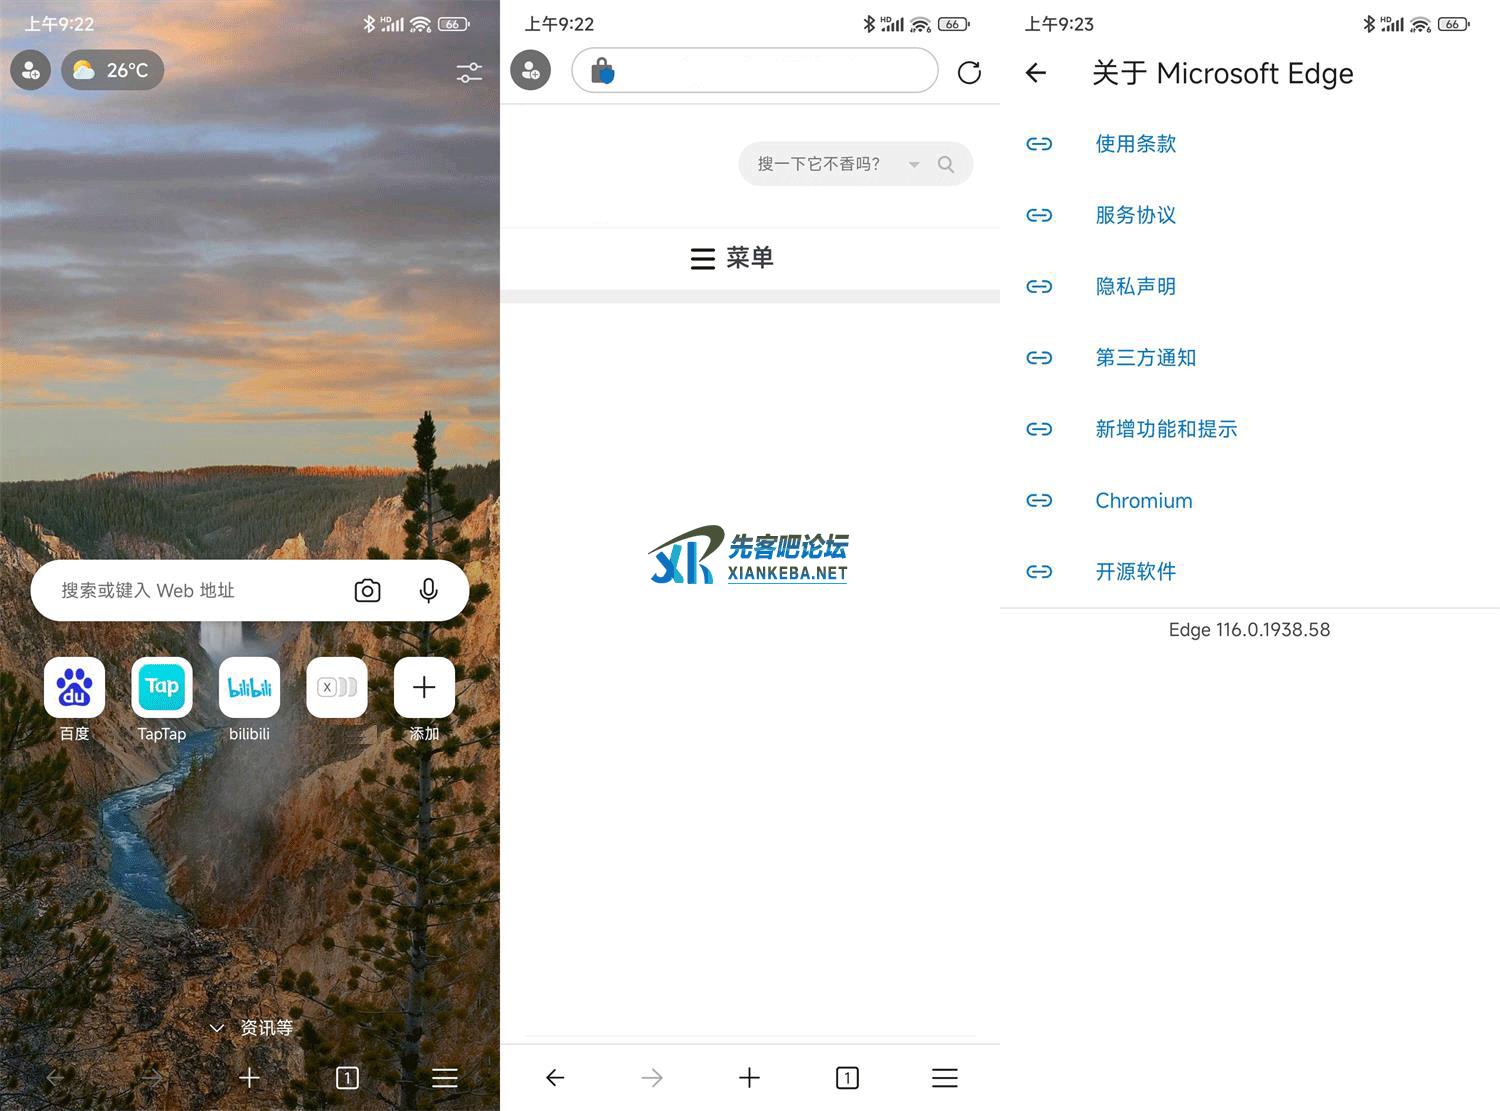The width and height of the screenshot is (1500, 1111).
Task: Select the 新增功能和提示 entry
Action: pyautogui.click(x=1165, y=429)
